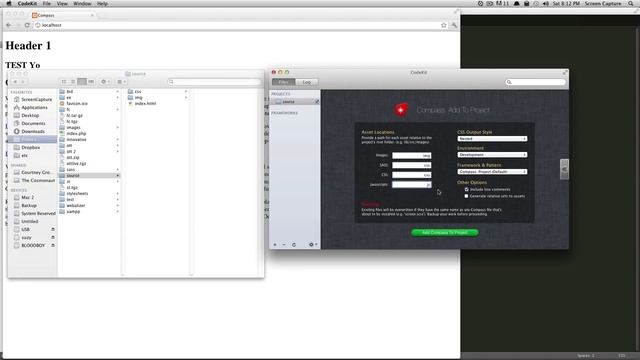Open the CSS Output Style dropdown

coord(492,139)
